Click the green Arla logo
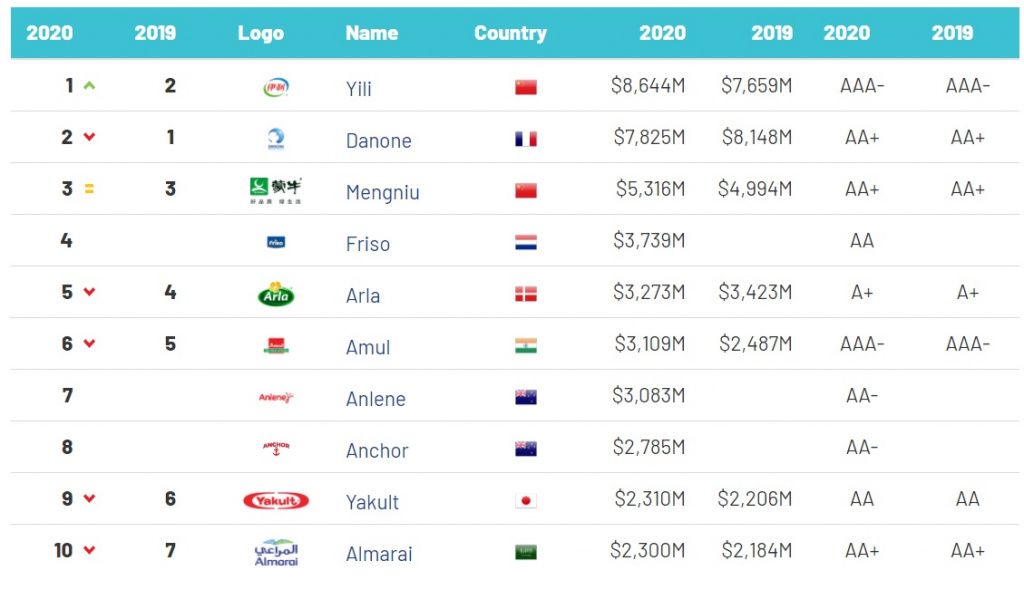The height and width of the screenshot is (590, 1024). 276,294
